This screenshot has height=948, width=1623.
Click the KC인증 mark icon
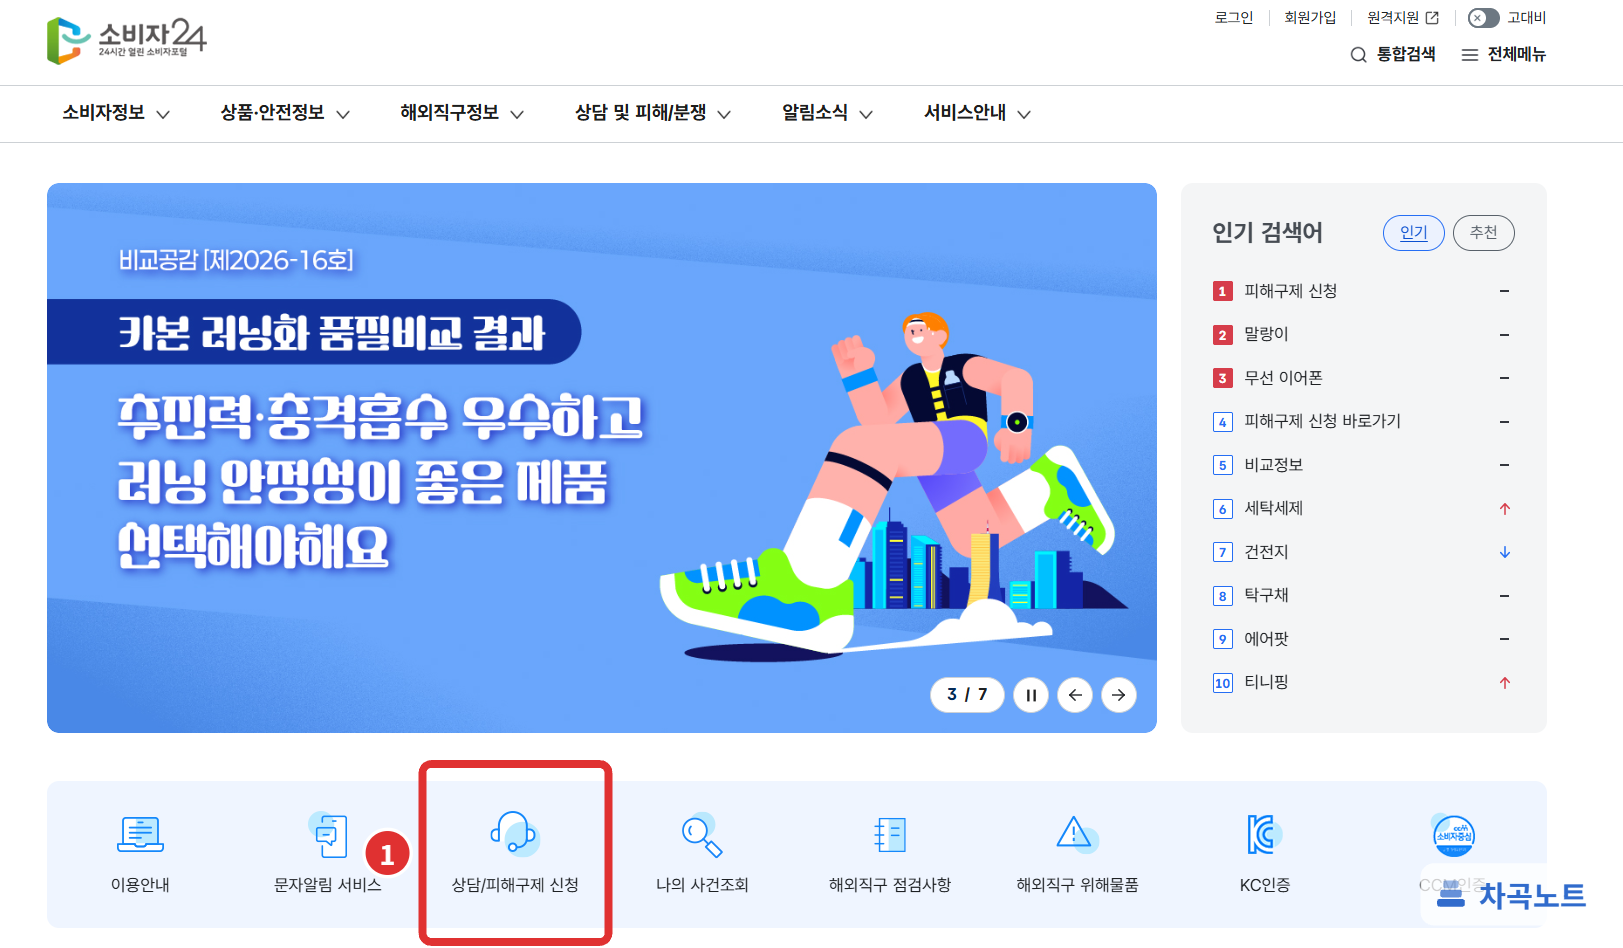click(x=1265, y=834)
